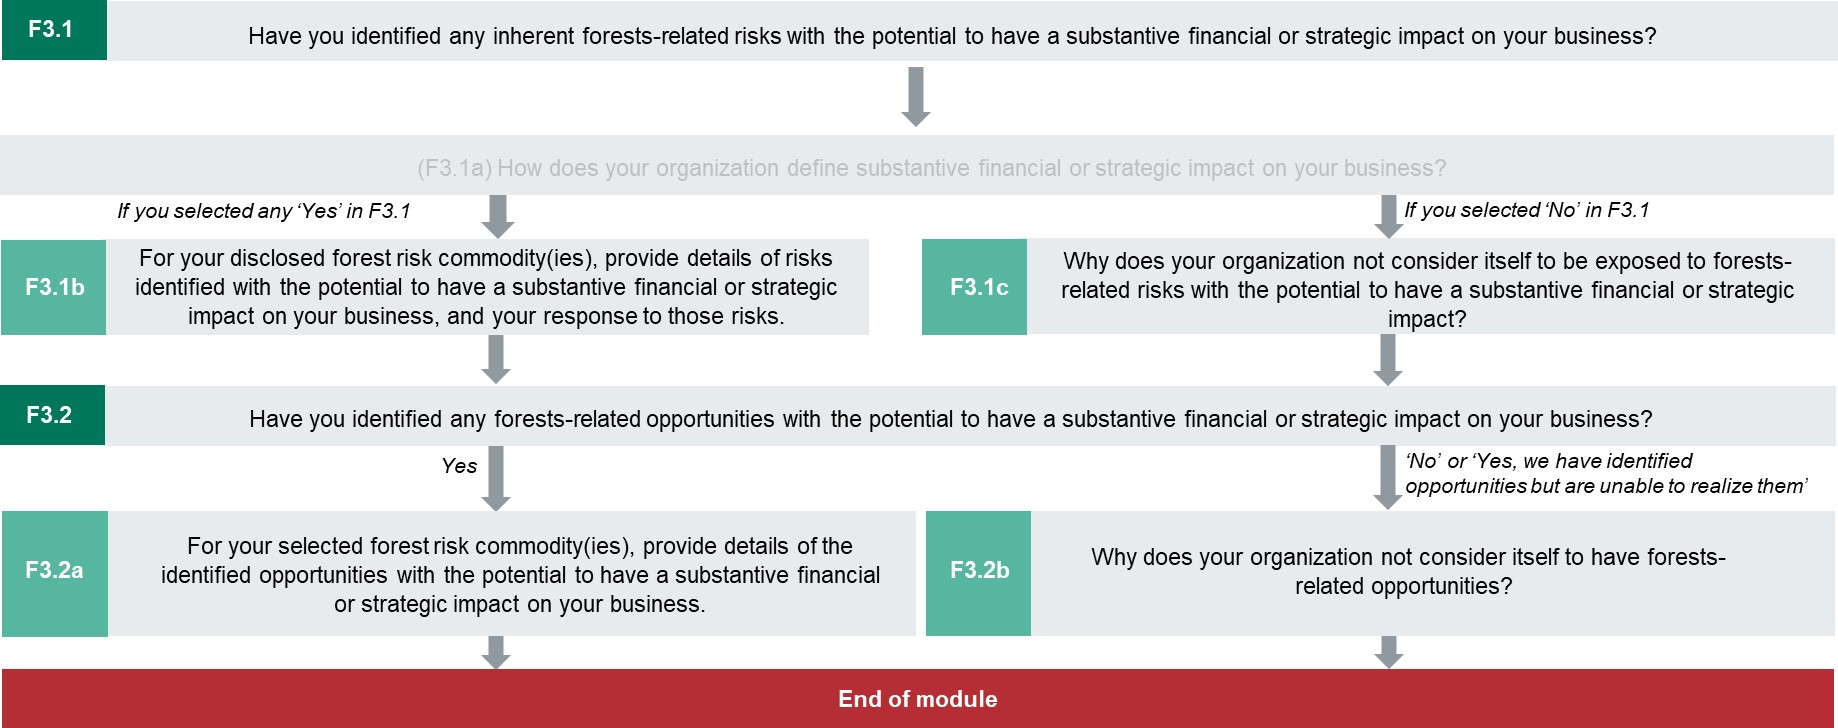This screenshot has height=728, width=1838.
Task: Click the arrow next to the 'Yes' label
Action: click(496, 477)
